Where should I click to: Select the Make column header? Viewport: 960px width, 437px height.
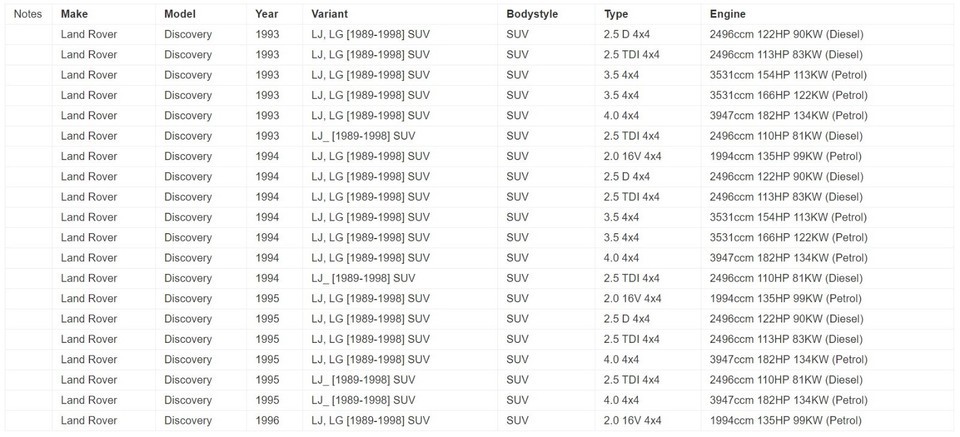[x=74, y=14]
